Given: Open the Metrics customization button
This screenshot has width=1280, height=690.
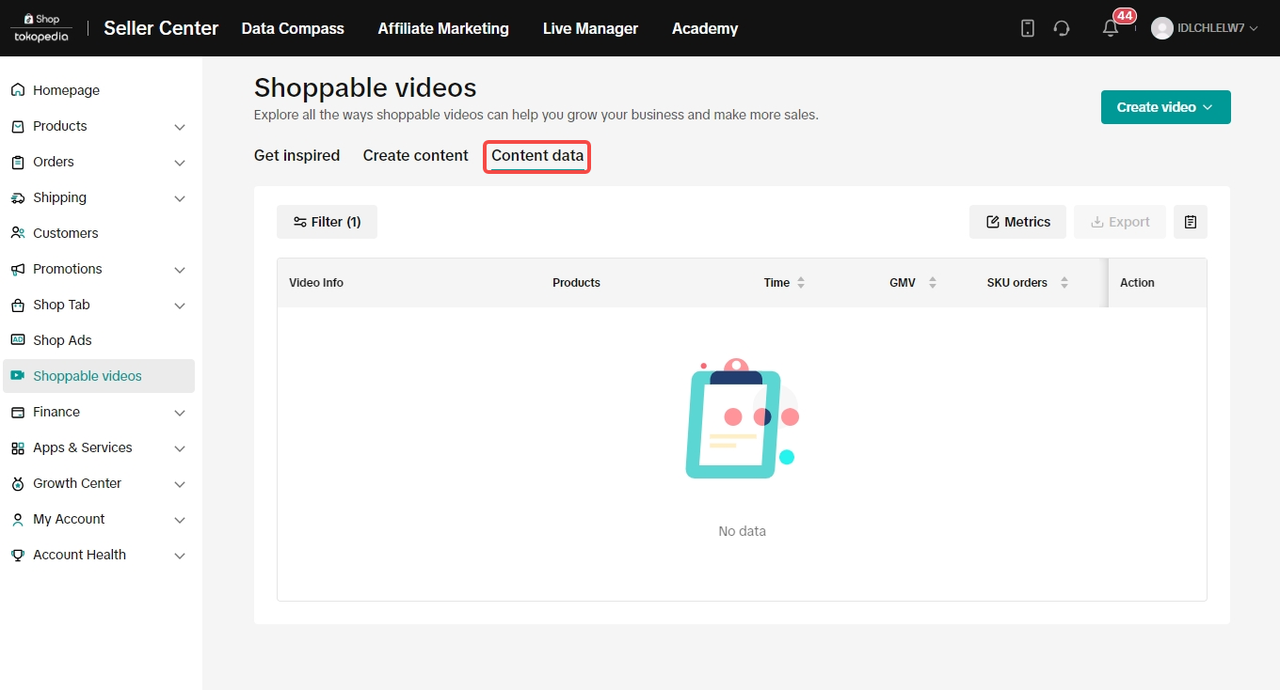Looking at the screenshot, I should coord(1018,222).
